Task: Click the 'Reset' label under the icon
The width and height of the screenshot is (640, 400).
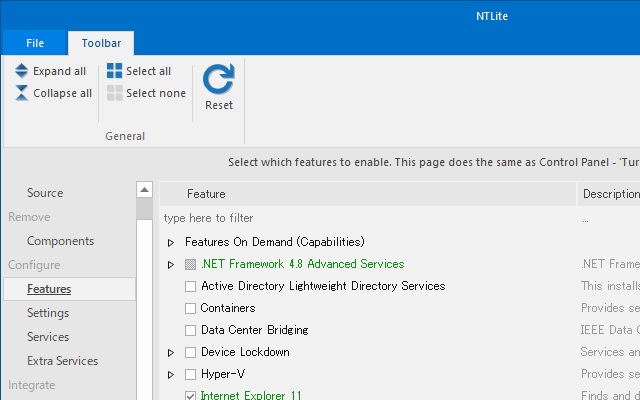Action: tap(219, 105)
